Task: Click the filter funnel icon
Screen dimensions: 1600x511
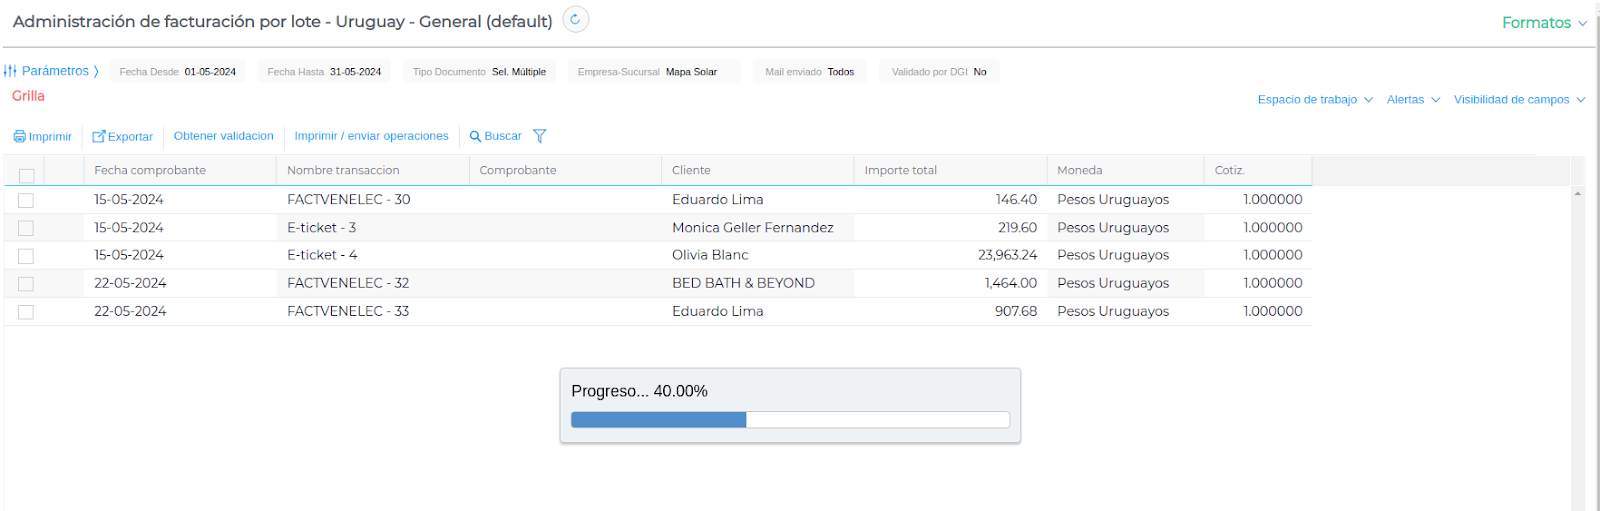Action: tap(540, 136)
